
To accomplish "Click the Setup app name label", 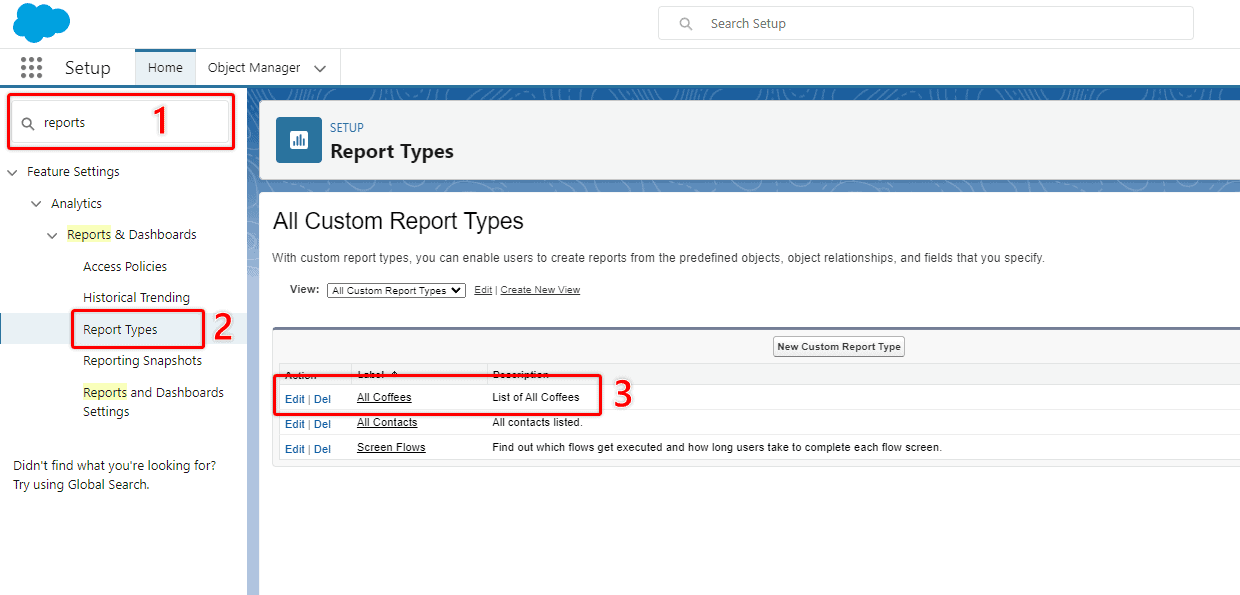I will click(88, 68).
